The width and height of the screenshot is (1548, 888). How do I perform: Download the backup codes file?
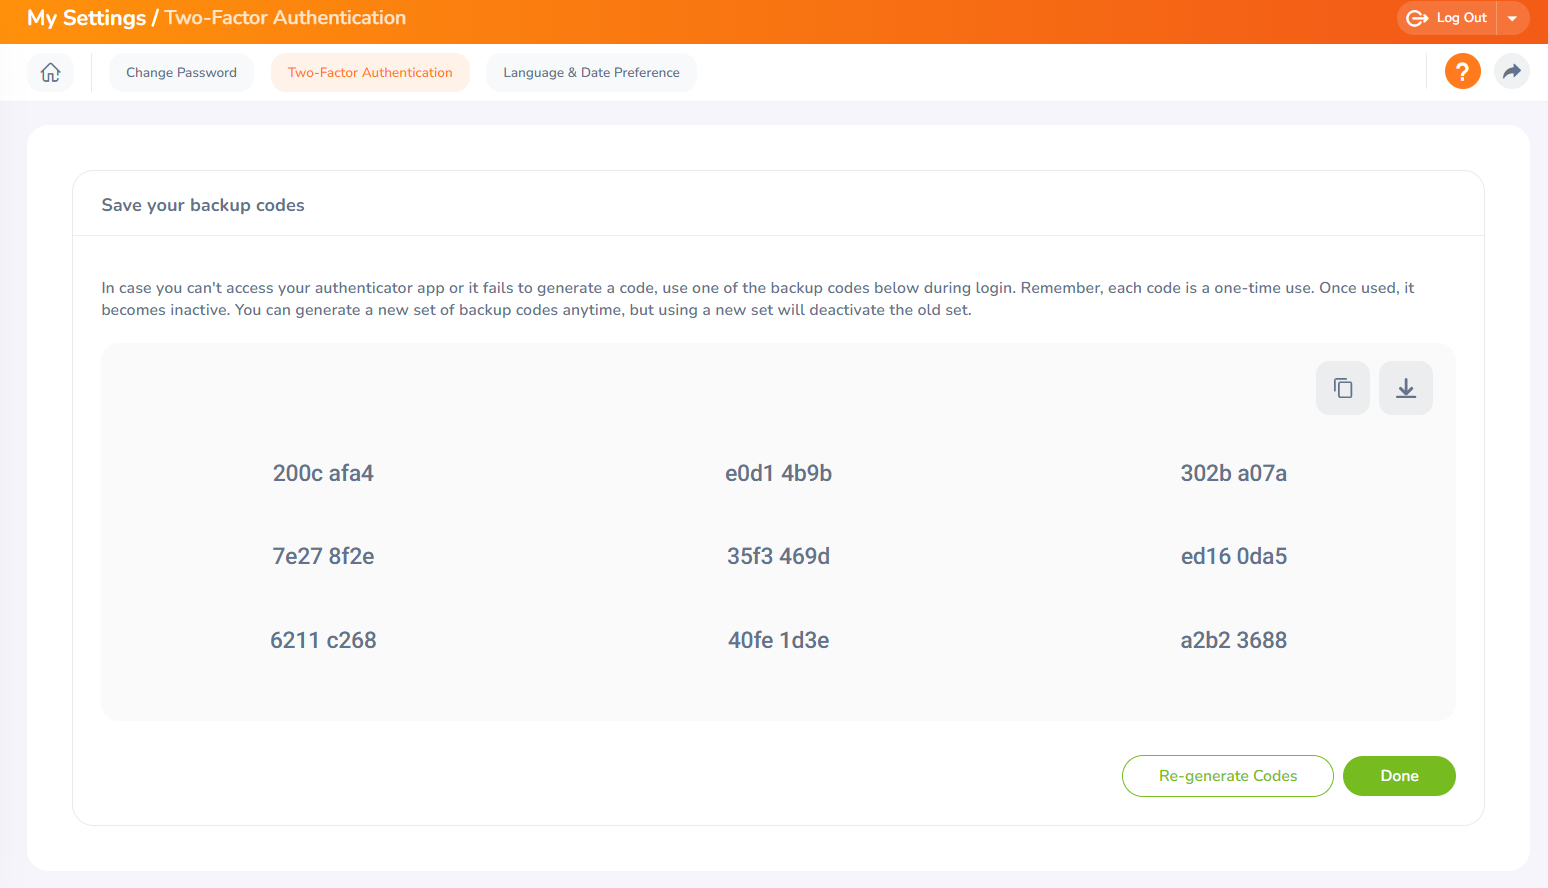click(1405, 388)
